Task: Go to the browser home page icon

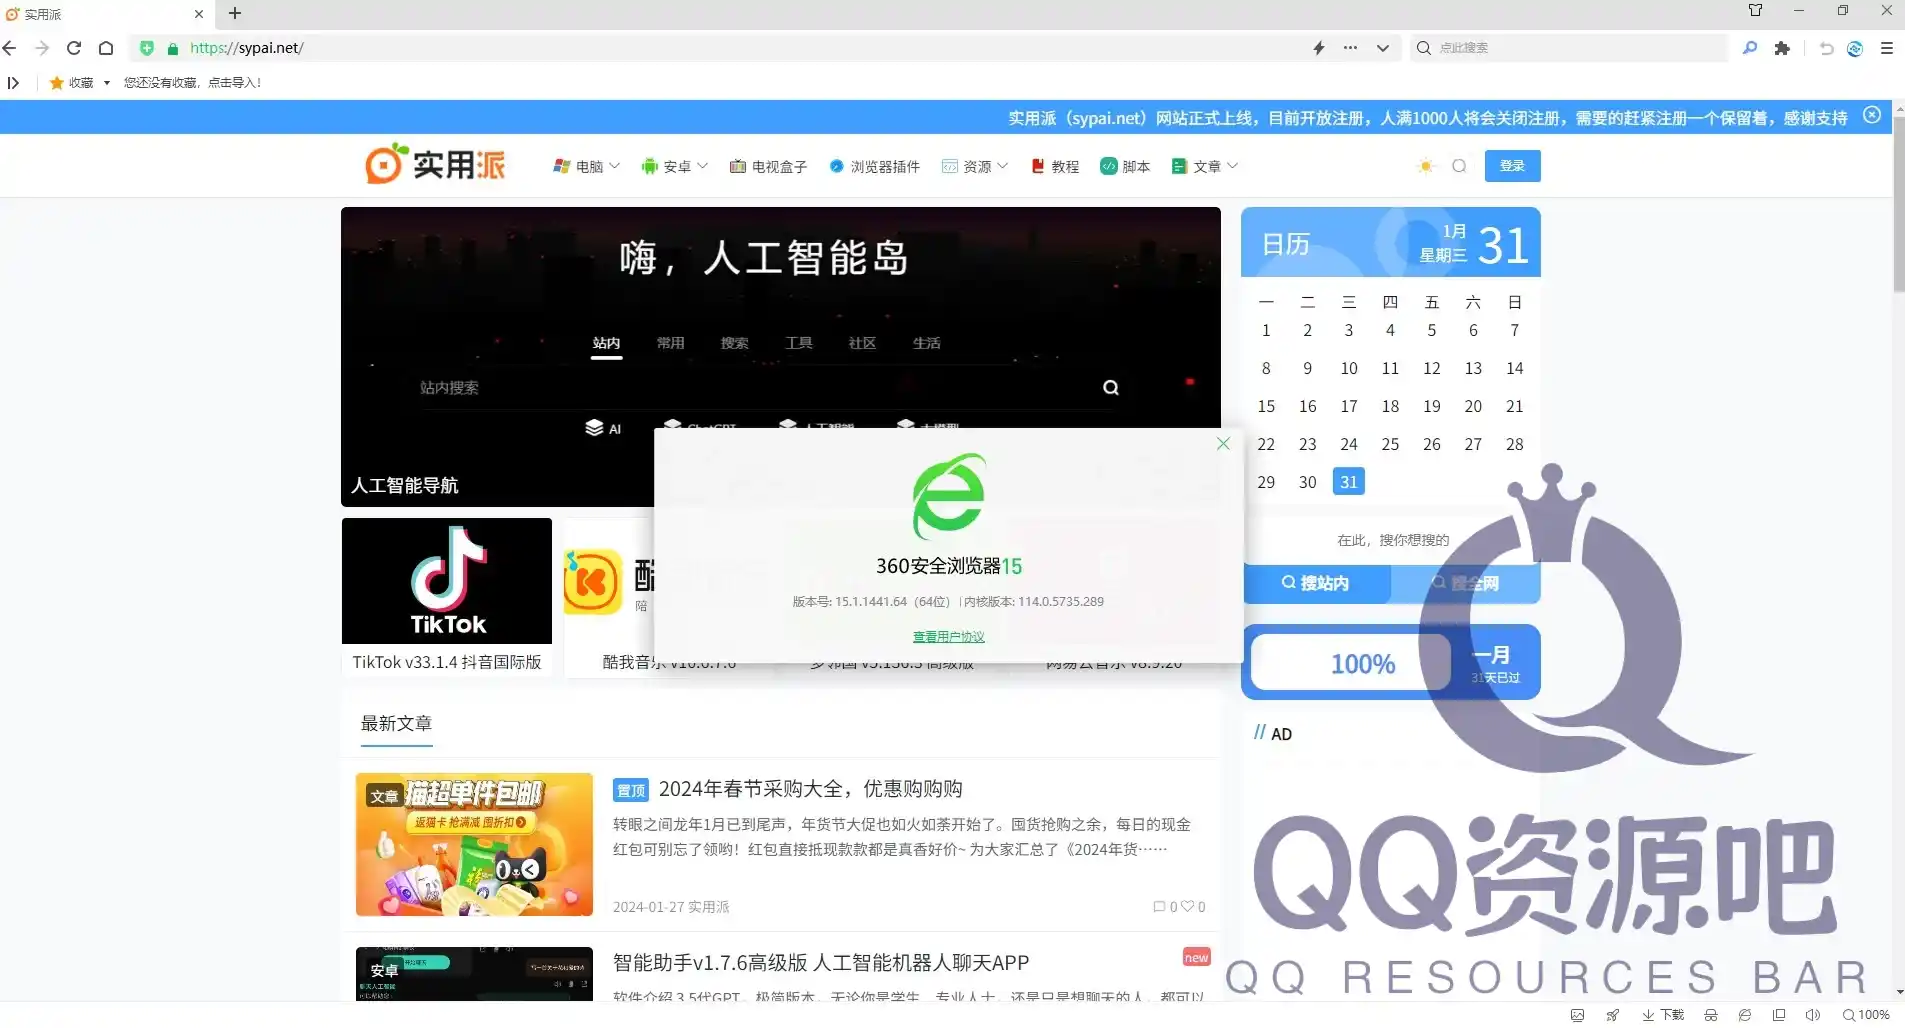Action: click(106, 48)
